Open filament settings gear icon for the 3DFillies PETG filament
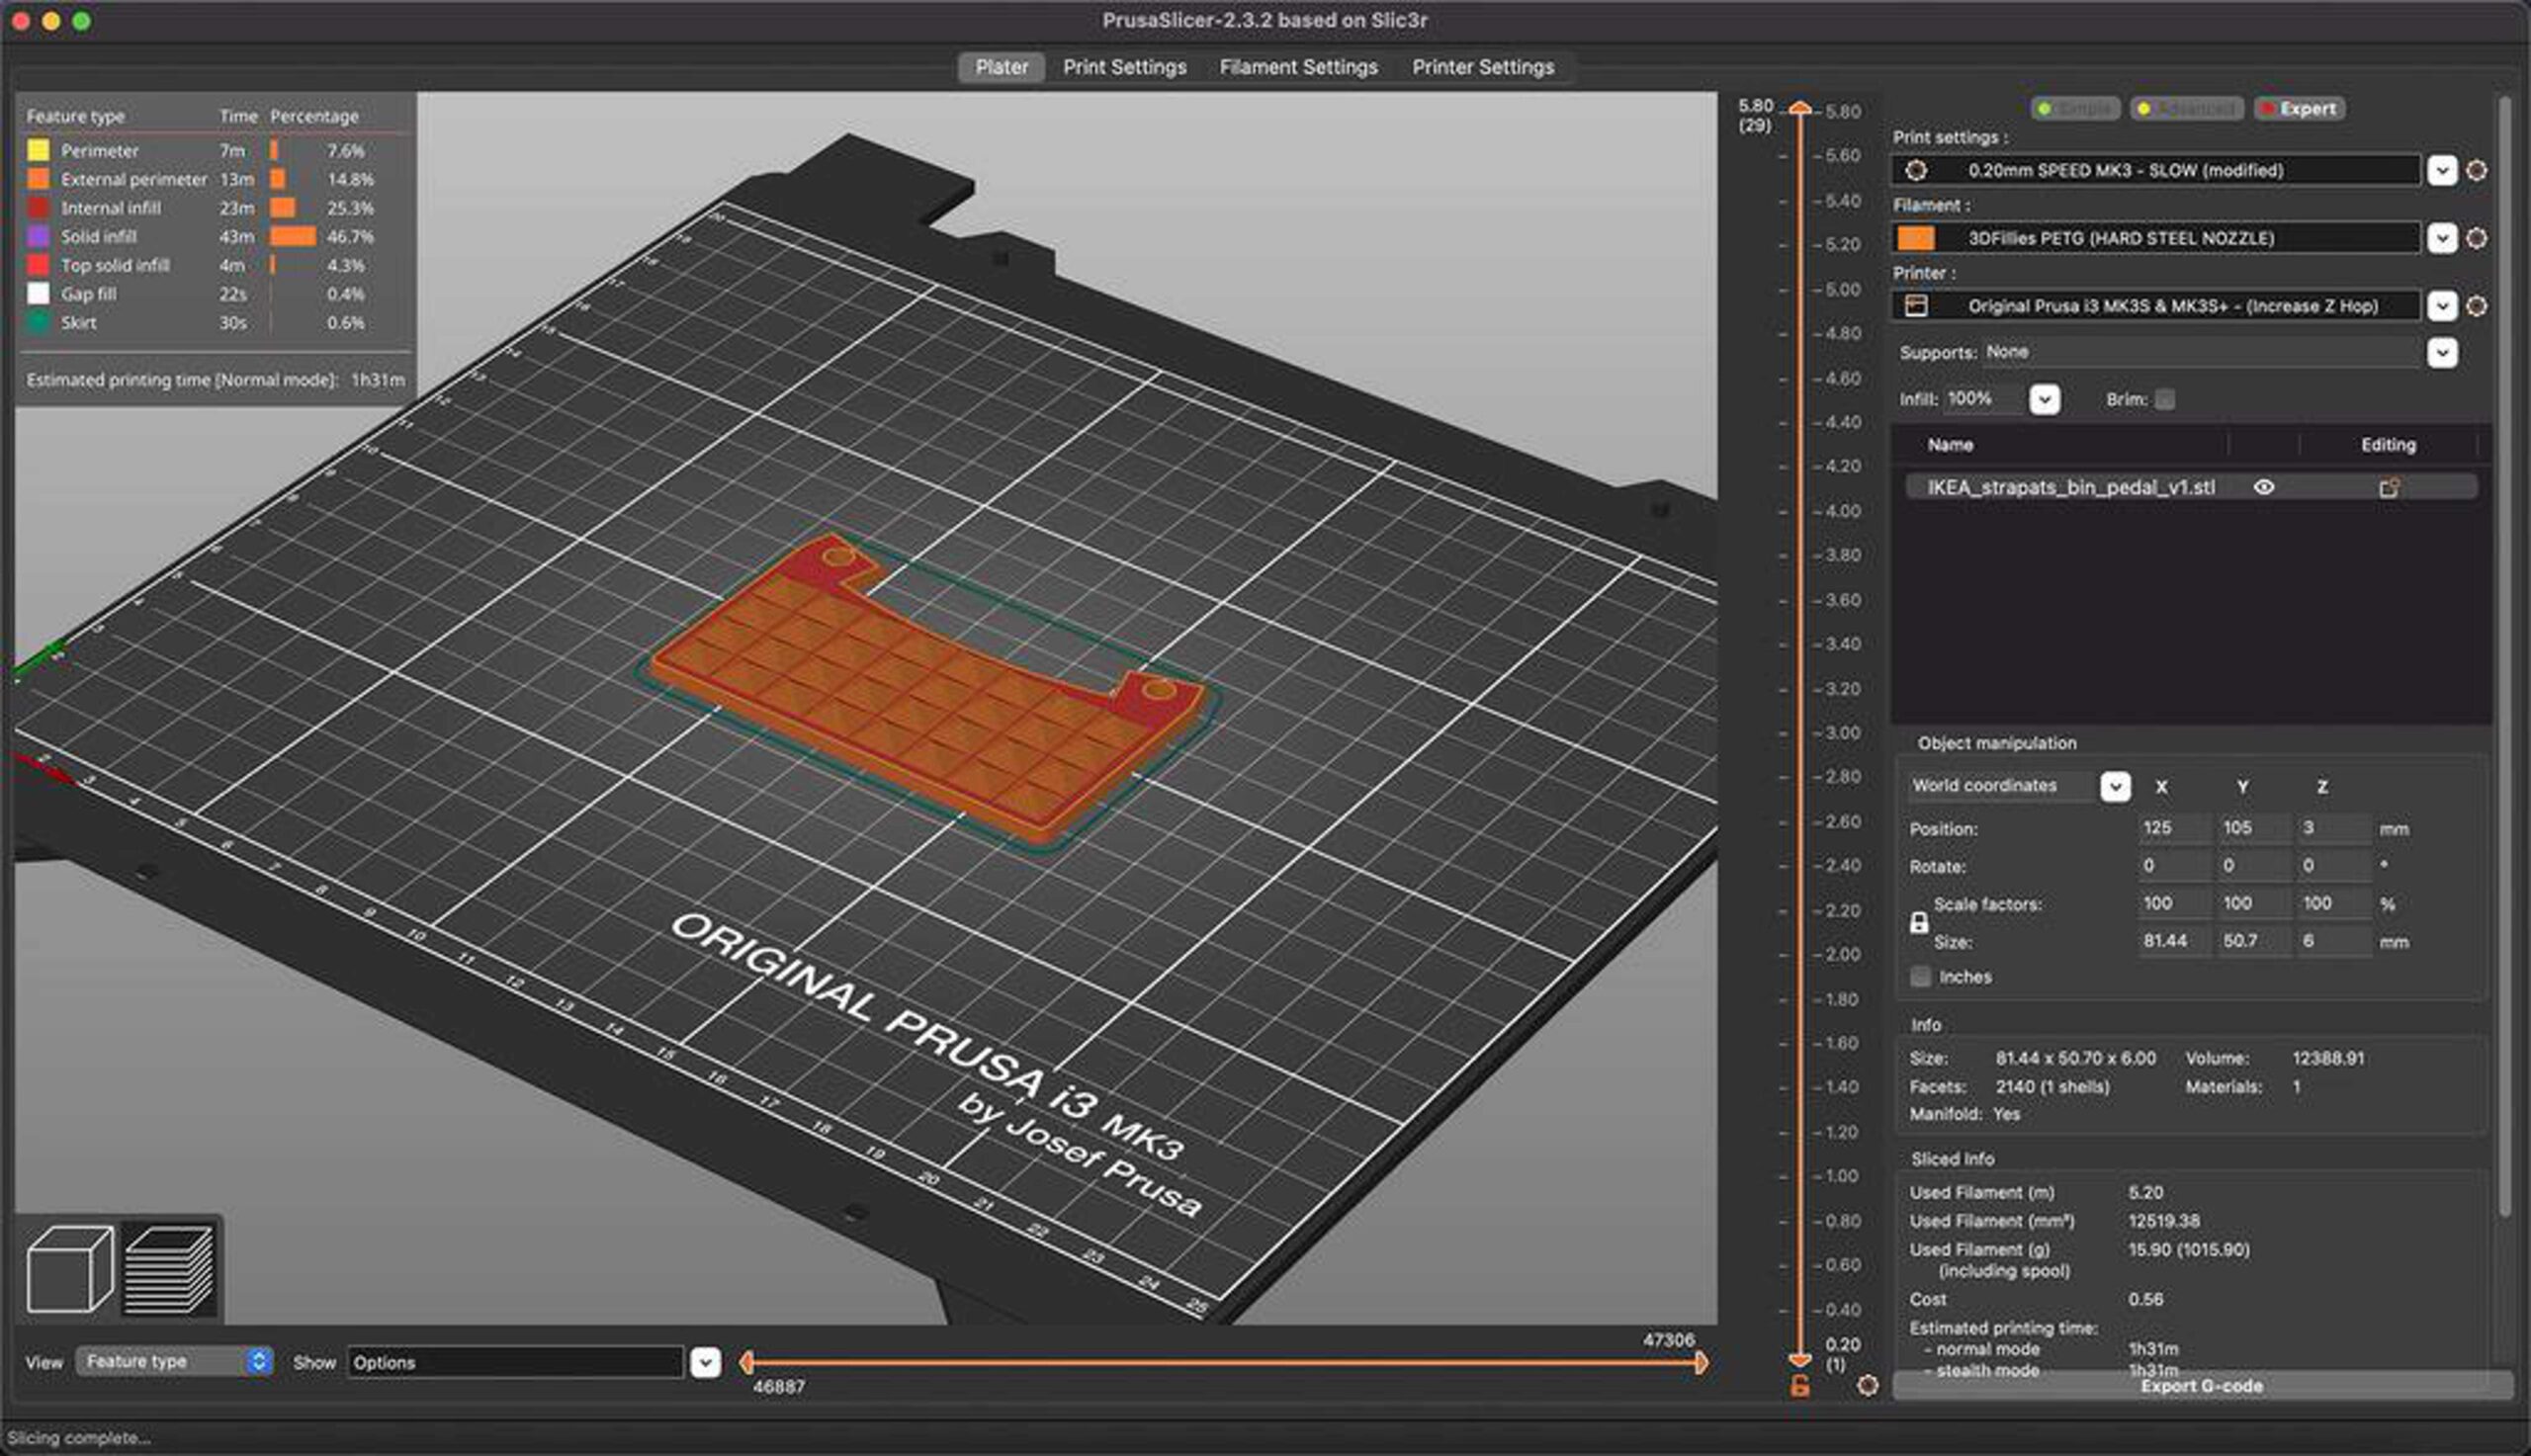Viewport: 2531px width, 1456px height. (2476, 238)
